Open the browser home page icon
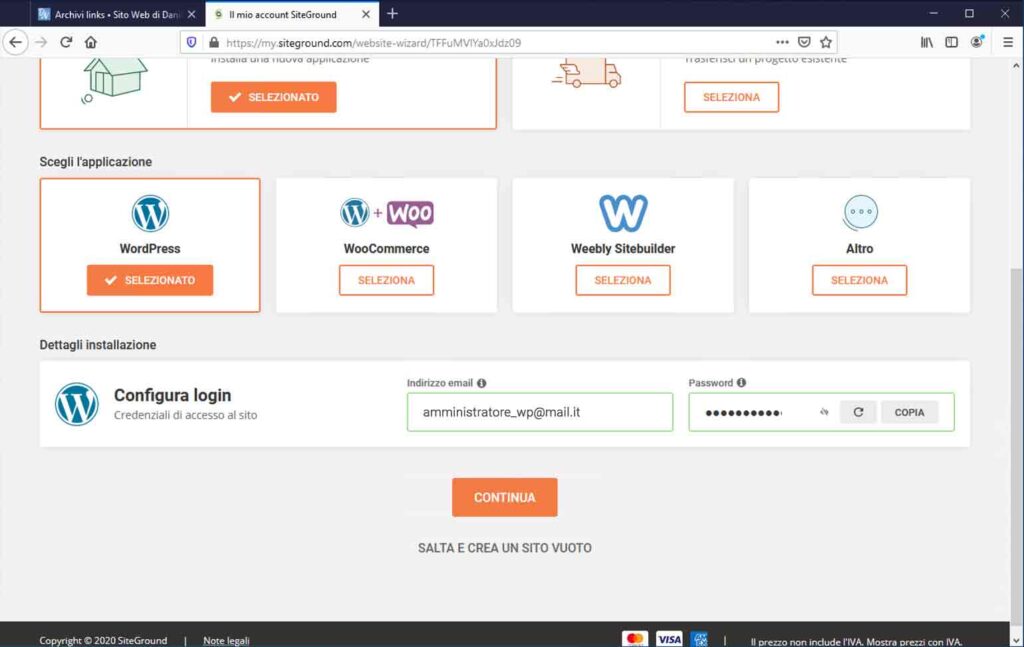 [x=91, y=42]
